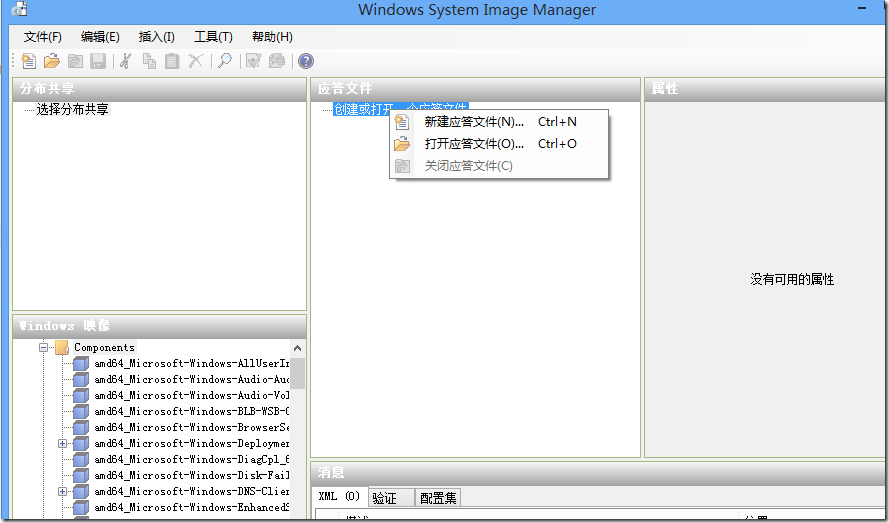Click the Create Configuration Set toolbar icon
Image resolution: width=889 pixels, height=523 pixels.
click(x=277, y=61)
